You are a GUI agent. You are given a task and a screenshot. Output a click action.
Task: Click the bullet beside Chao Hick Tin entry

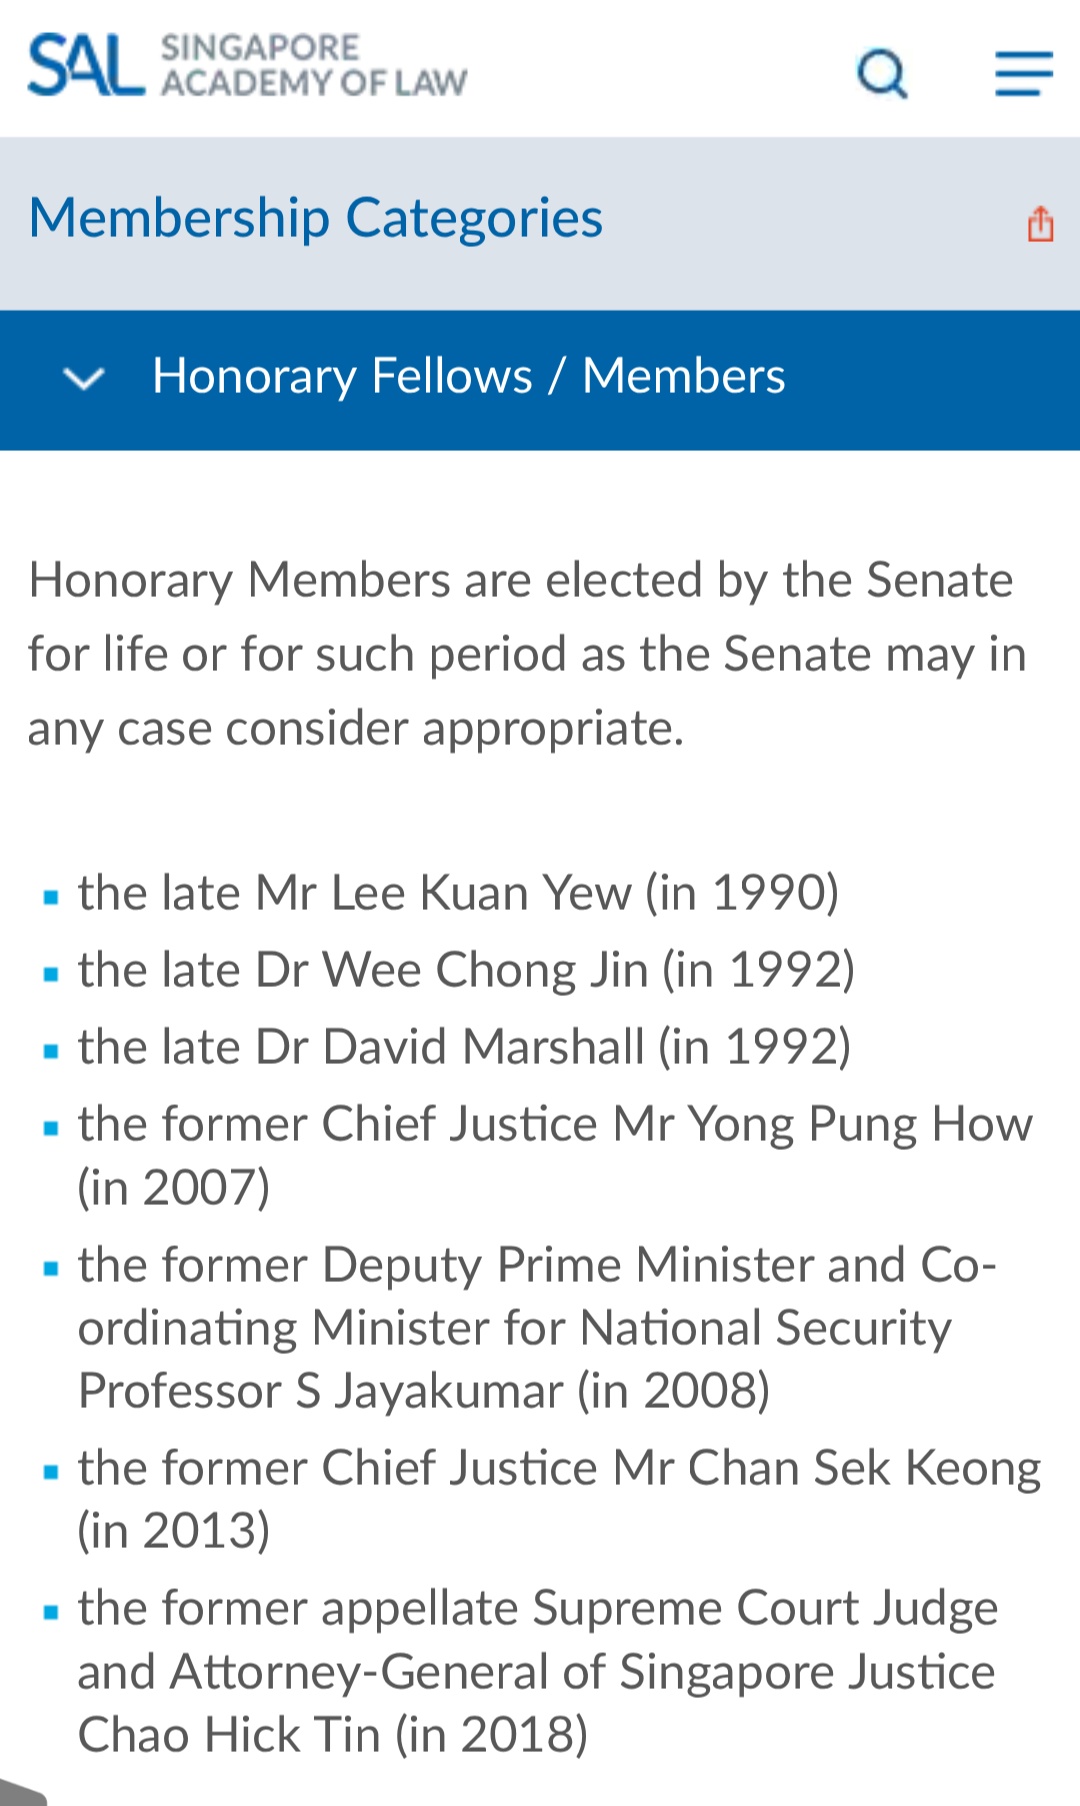pos(51,1612)
